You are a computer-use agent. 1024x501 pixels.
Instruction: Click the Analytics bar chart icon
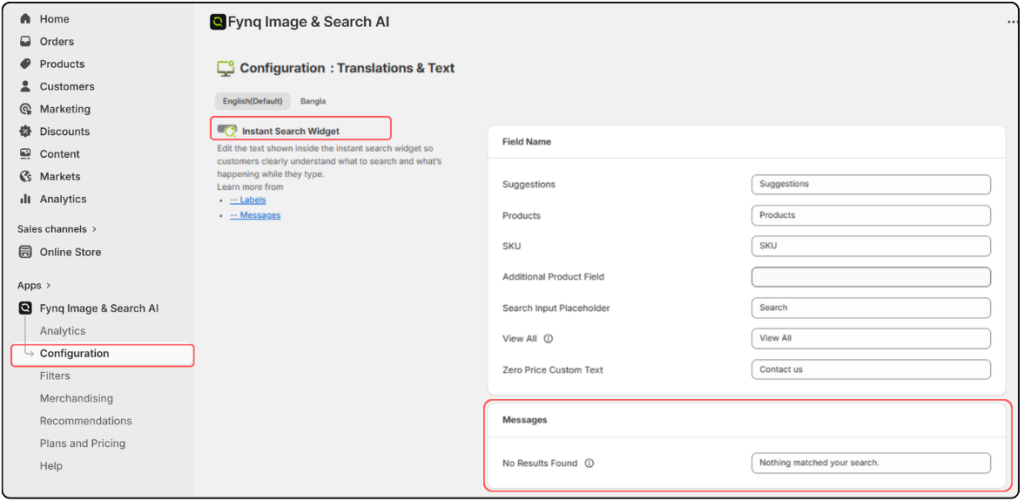pos(25,199)
